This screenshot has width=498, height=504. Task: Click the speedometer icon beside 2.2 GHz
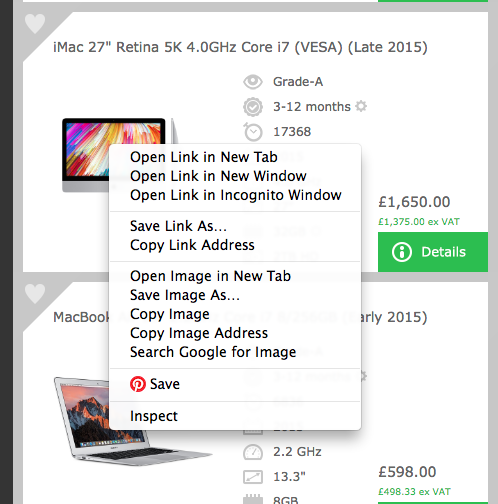point(253,452)
